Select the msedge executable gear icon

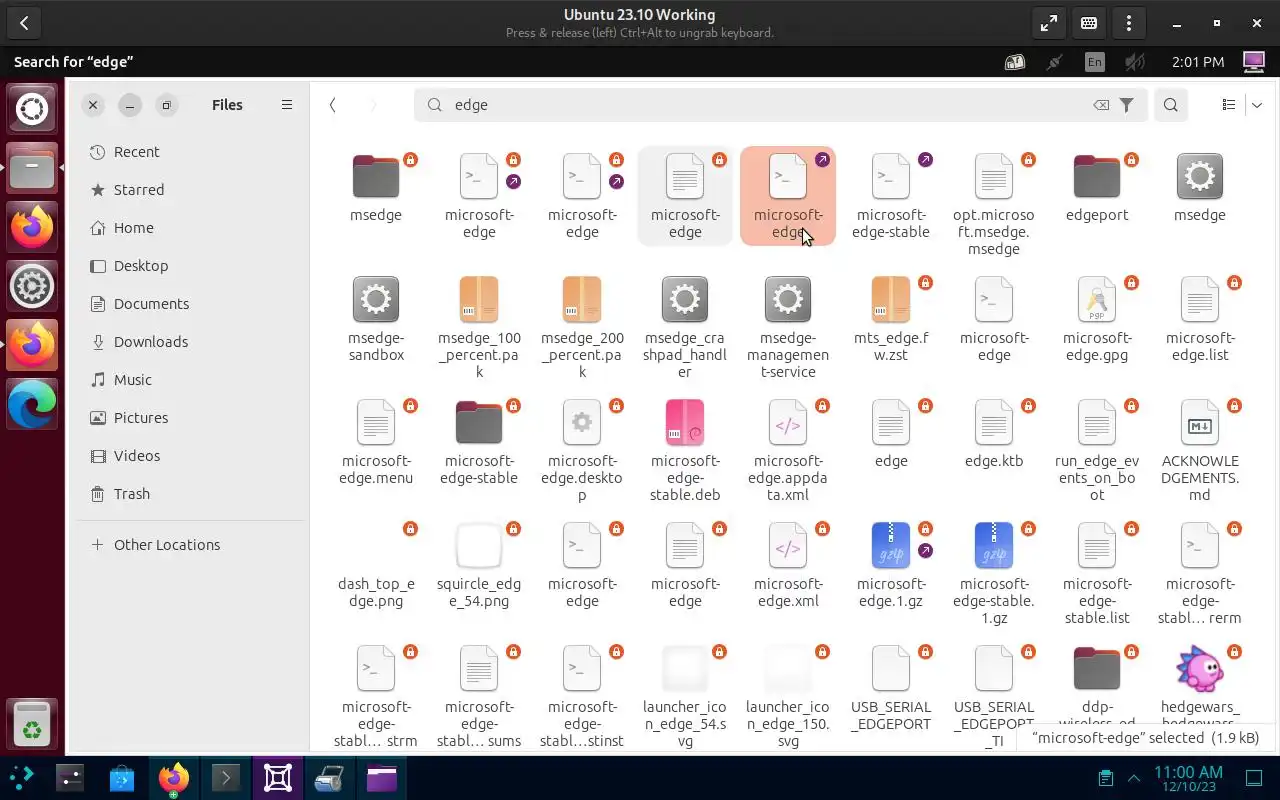(x=1200, y=177)
